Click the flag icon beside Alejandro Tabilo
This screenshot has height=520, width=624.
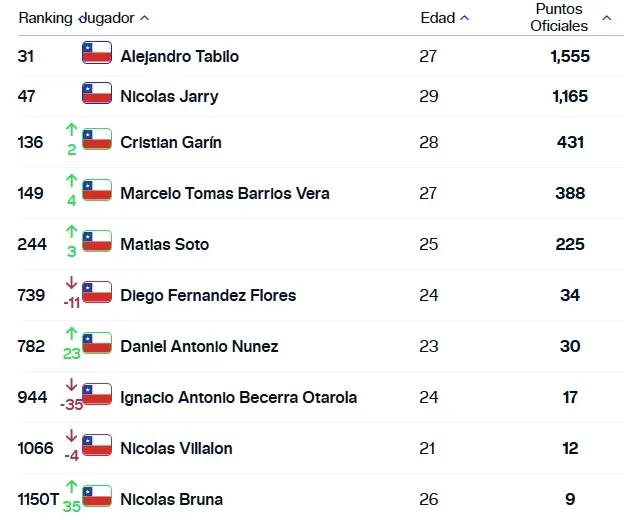(97, 53)
